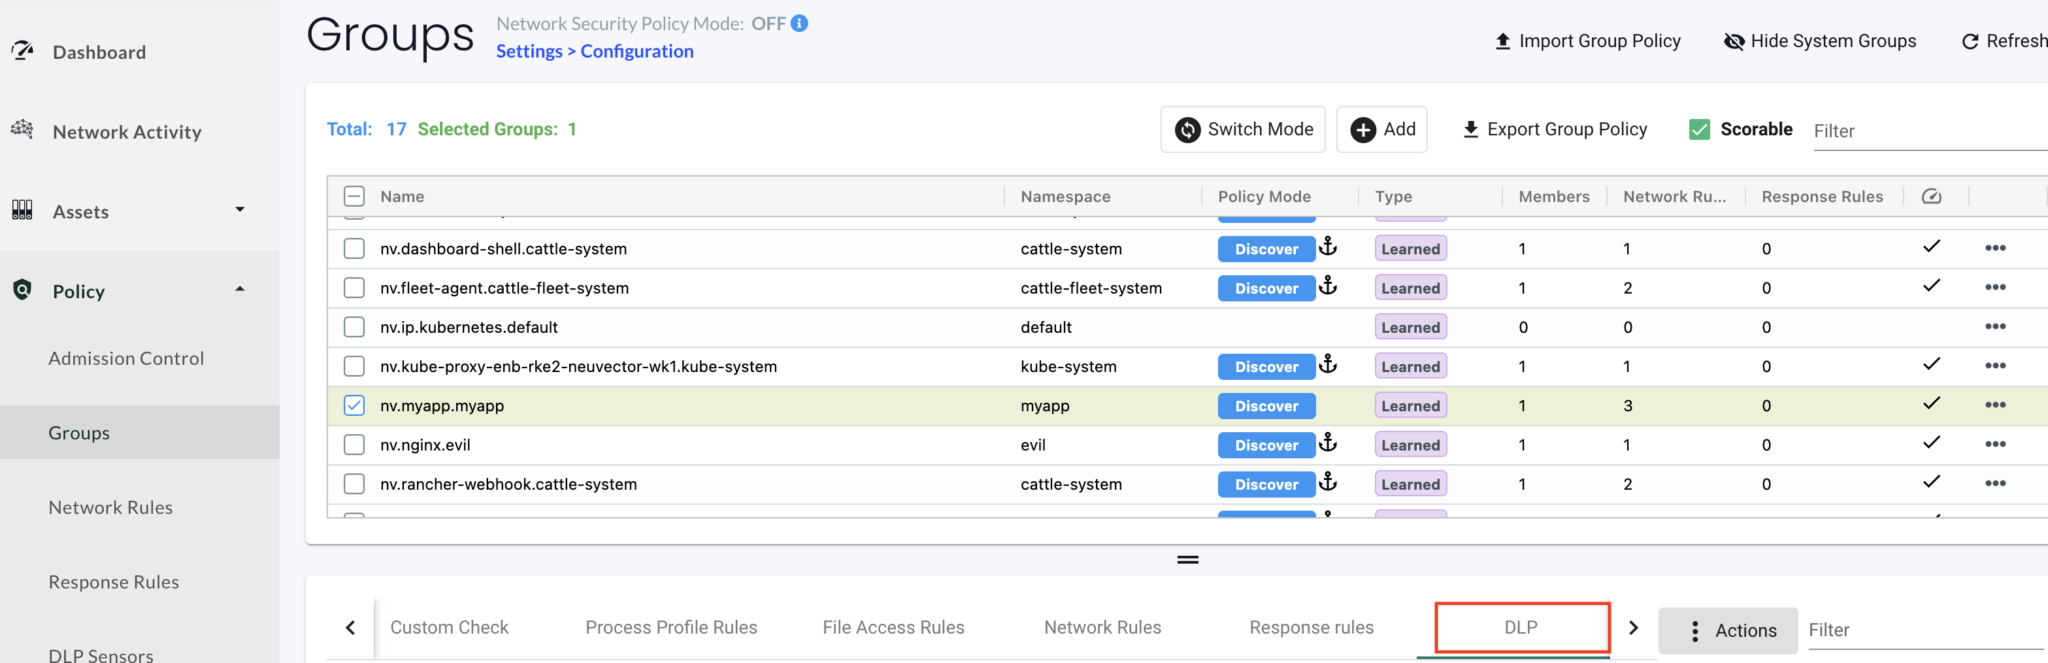Click the Hide System Groups eye icon
Screen dimensions: 2048x663
tap(1734, 41)
